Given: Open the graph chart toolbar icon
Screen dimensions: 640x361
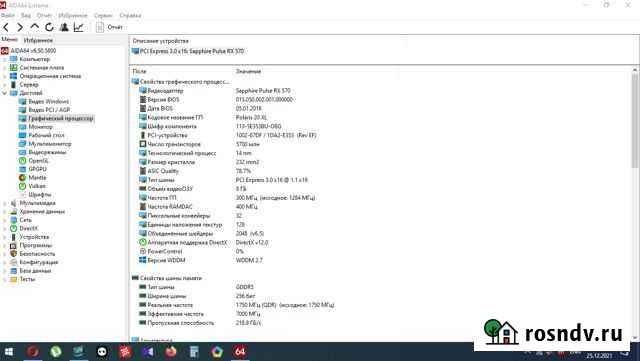Looking at the screenshot, I should 78,27.
